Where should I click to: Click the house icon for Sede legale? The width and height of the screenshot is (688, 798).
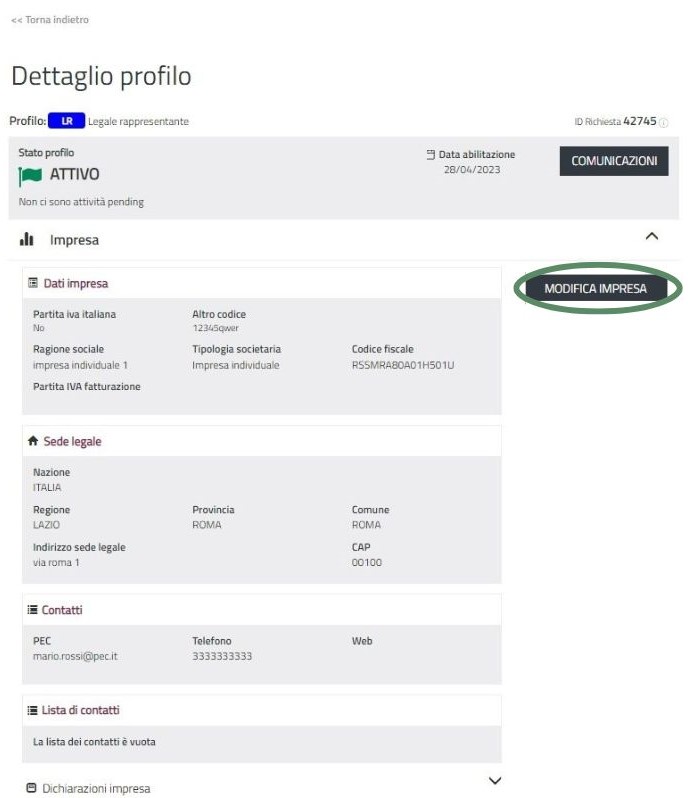(x=33, y=441)
